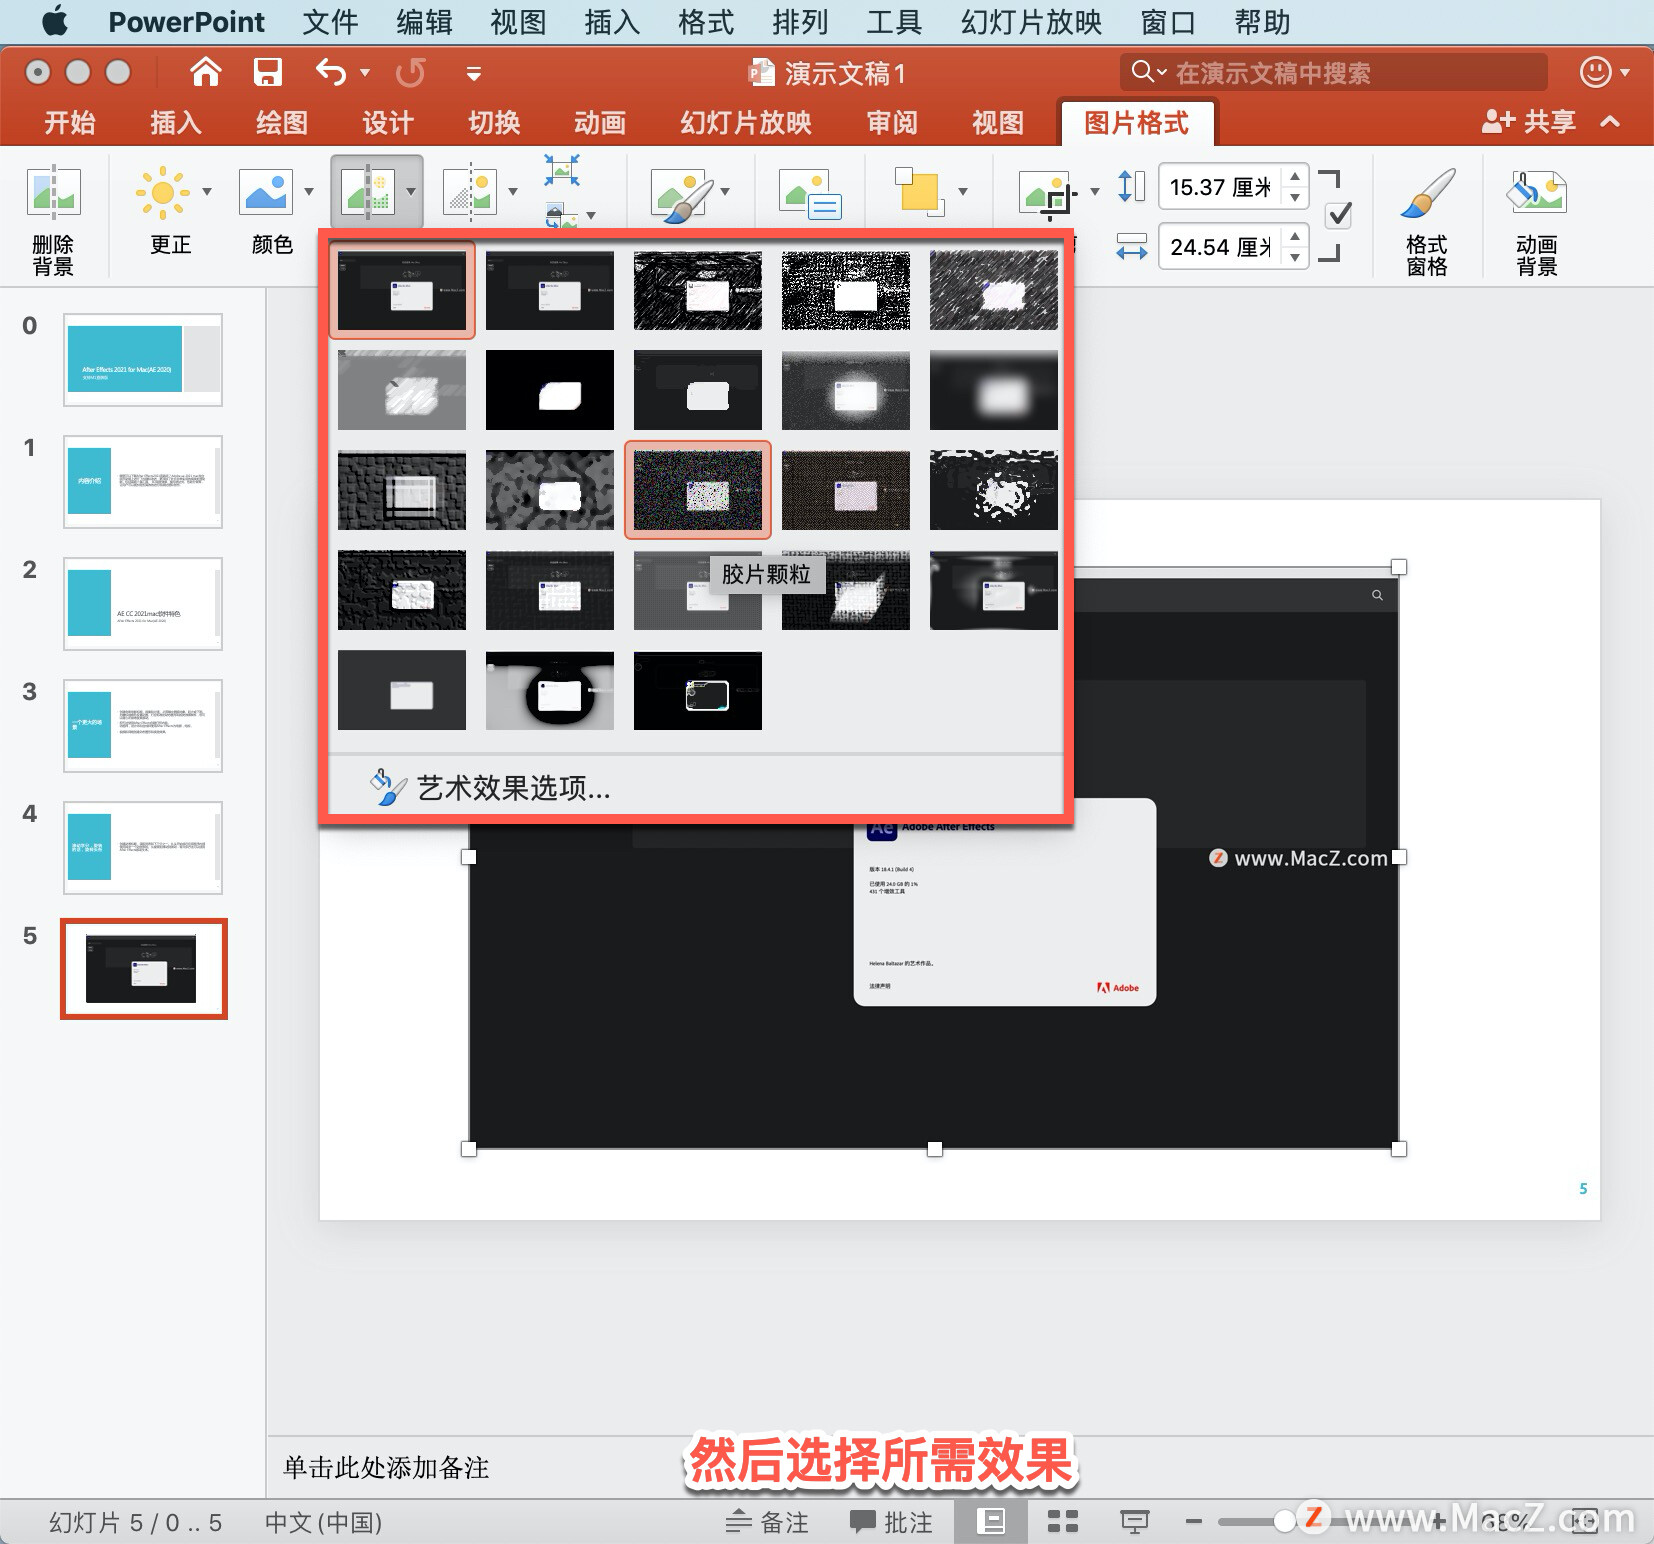Screen dimensions: 1654x1544
Task: Click the Artistic Effects button icon
Action: (367, 192)
